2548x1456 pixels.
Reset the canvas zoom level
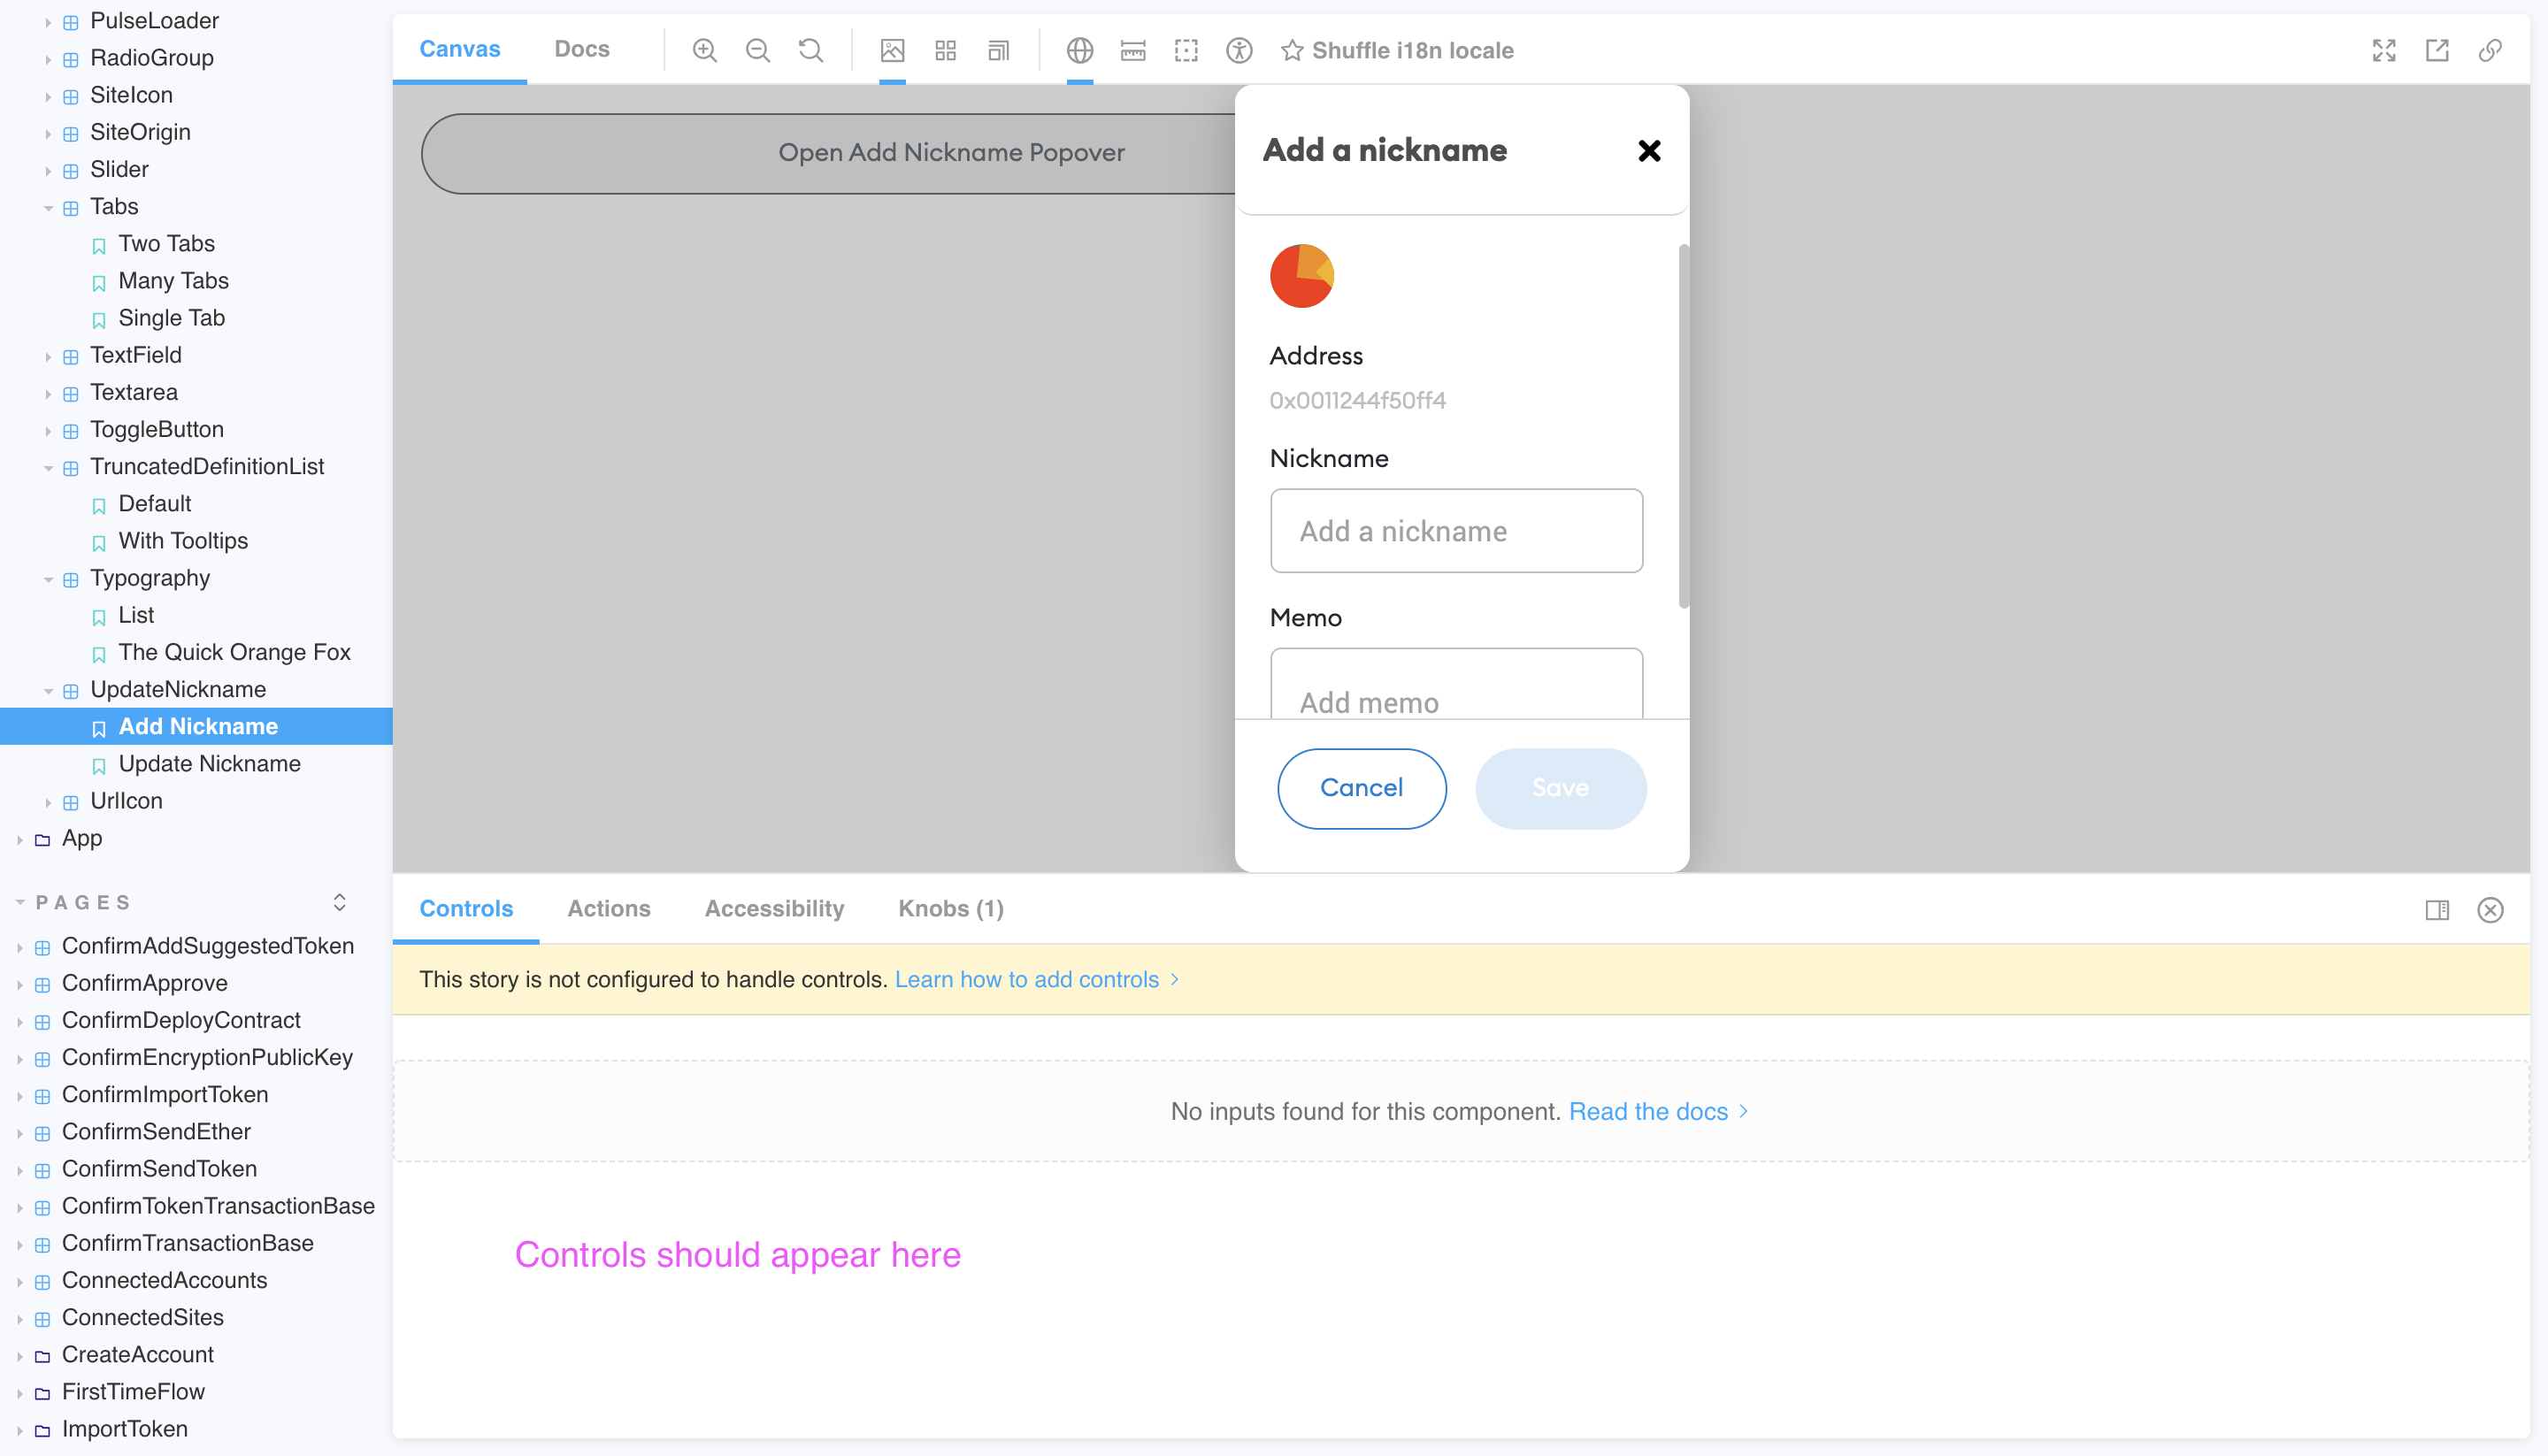810,50
